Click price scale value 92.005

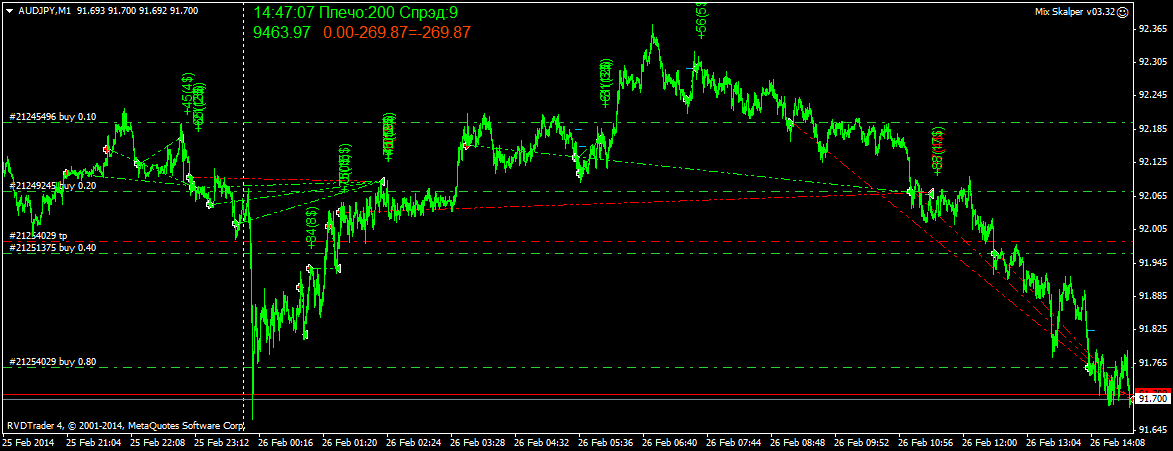point(1152,230)
